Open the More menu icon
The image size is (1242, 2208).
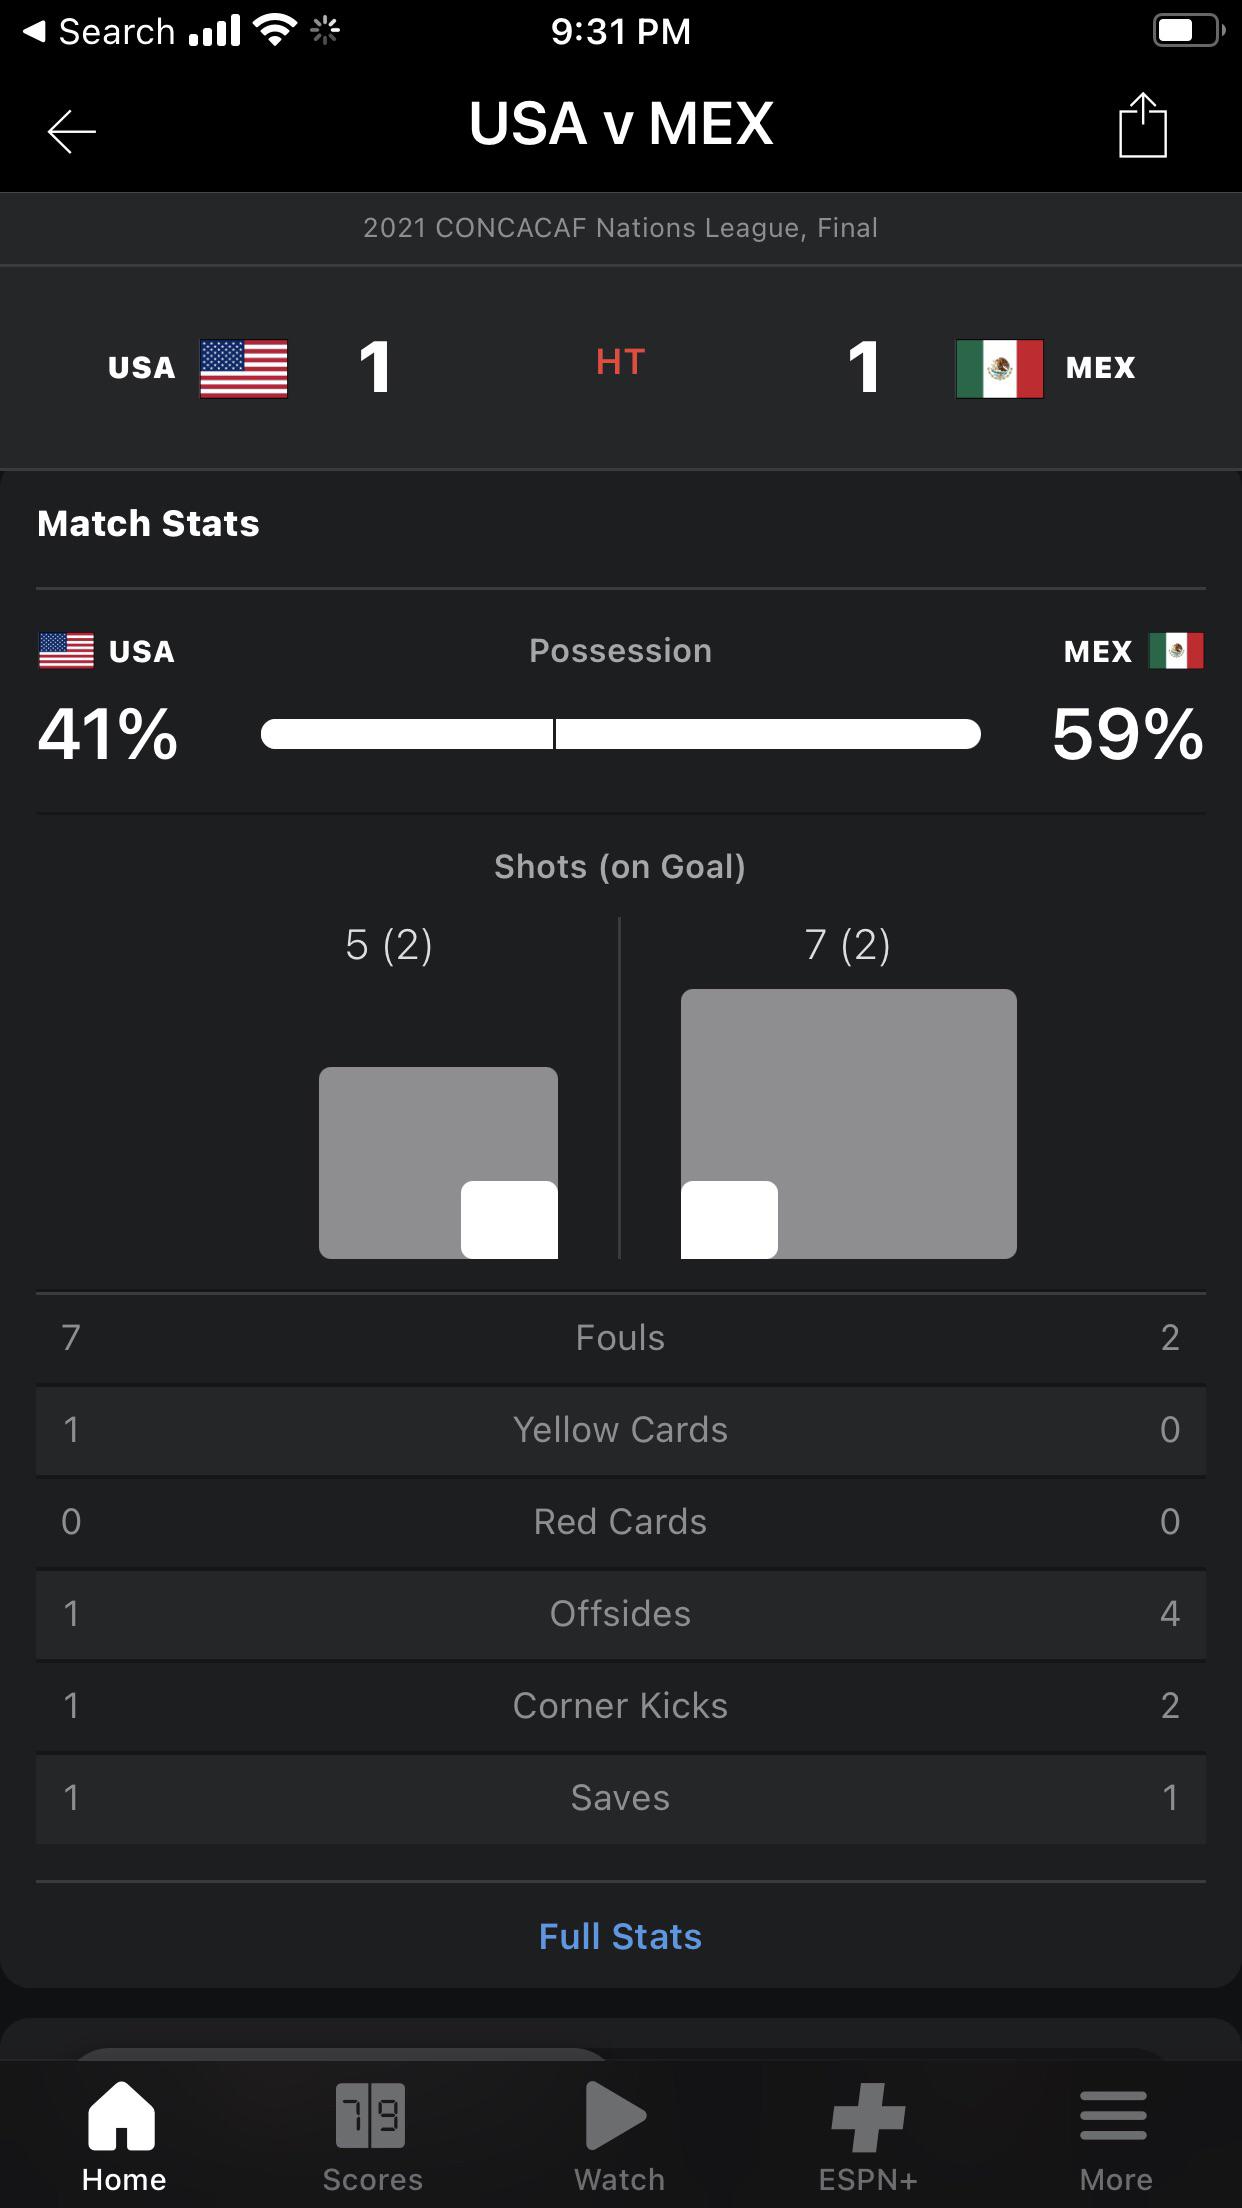(1114, 2115)
